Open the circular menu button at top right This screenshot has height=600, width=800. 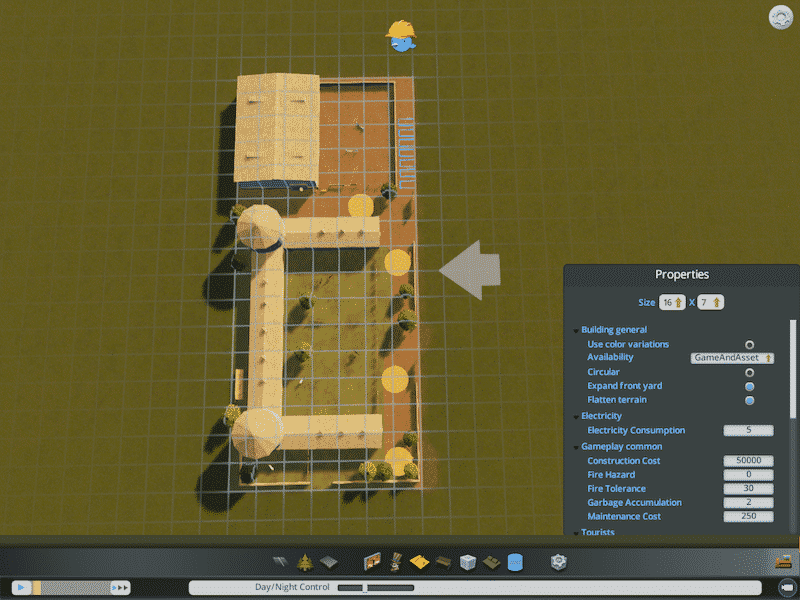tap(781, 18)
